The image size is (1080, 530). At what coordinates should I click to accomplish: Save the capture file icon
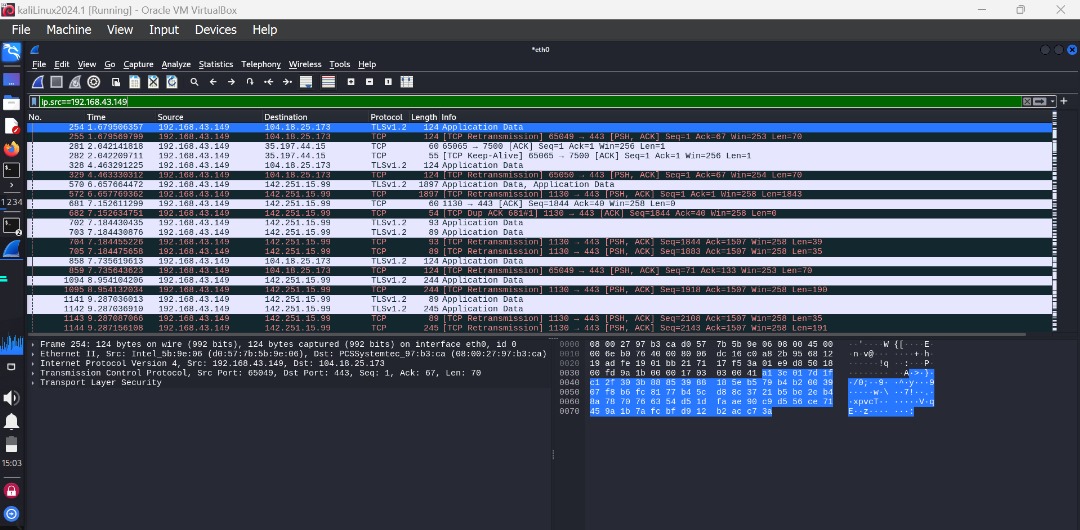pyautogui.click(x=135, y=81)
